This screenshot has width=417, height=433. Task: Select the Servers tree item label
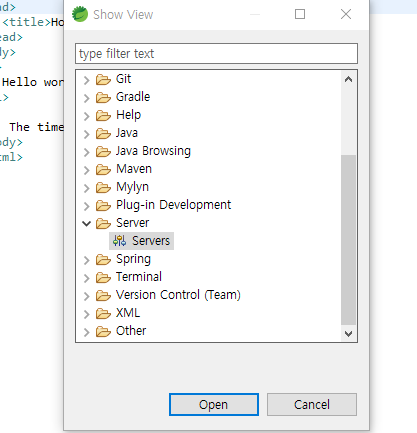coord(151,241)
